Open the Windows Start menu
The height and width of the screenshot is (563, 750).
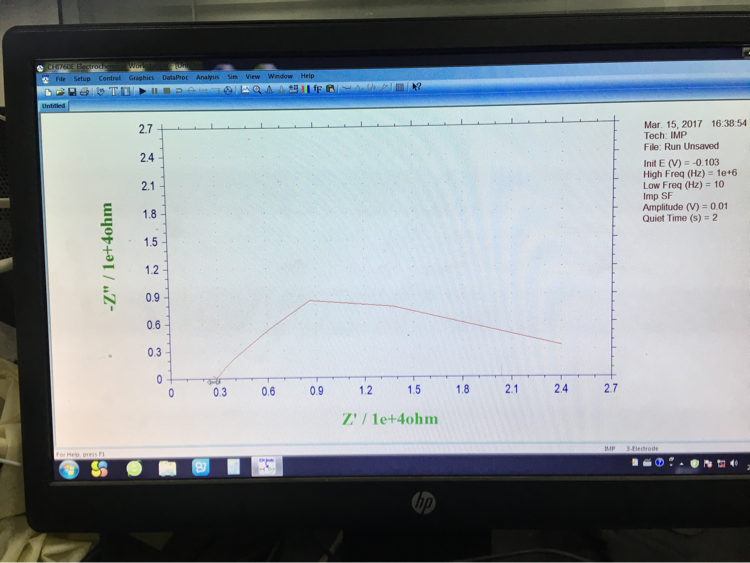pos(69,470)
